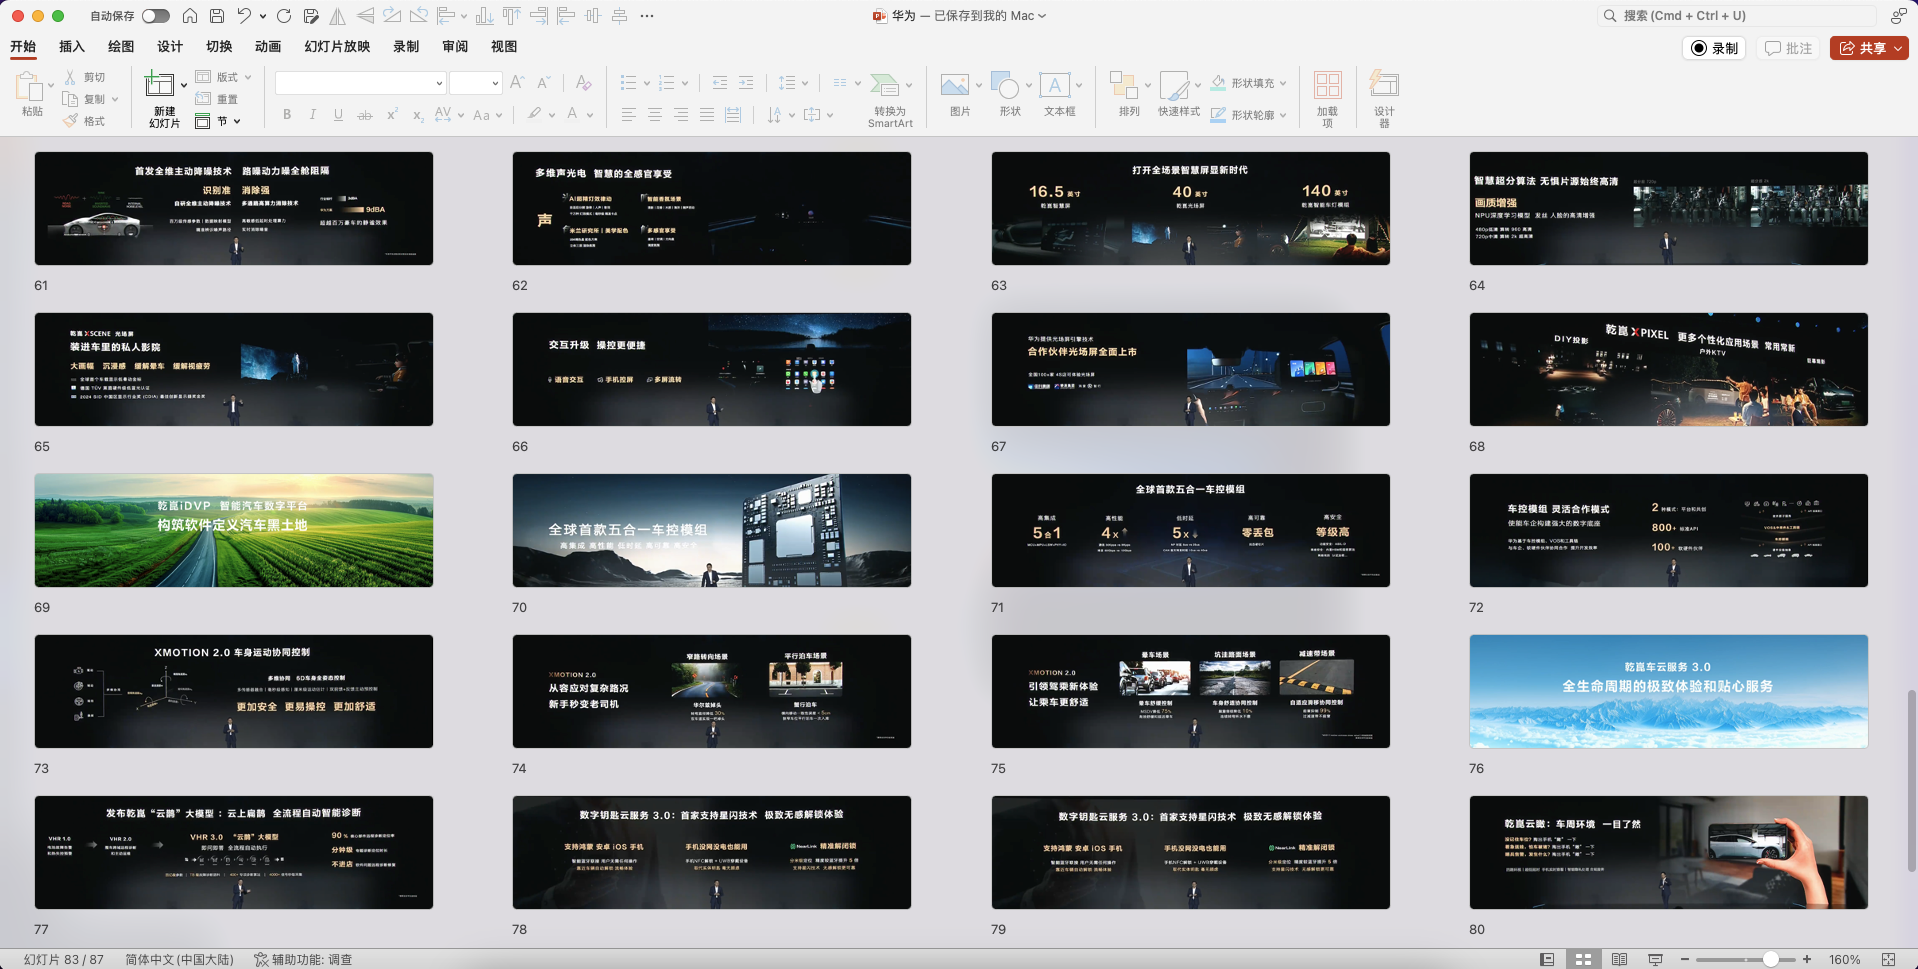Switch to the 切换 transitions tab
The width and height of the screenshot is (1918, 969).
pyautogui.click(x=219, y=46)
